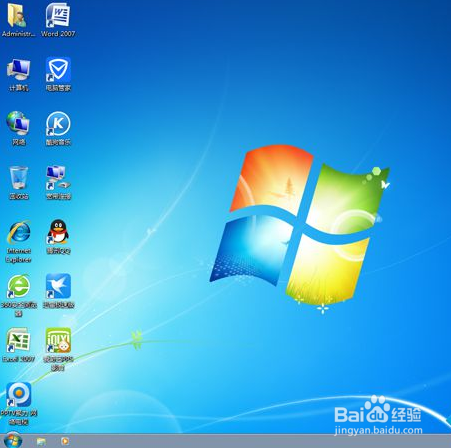This screenshot has height=448, width=451.
Task: Open Windows Explorer from the taskbar
Action: 41,442
